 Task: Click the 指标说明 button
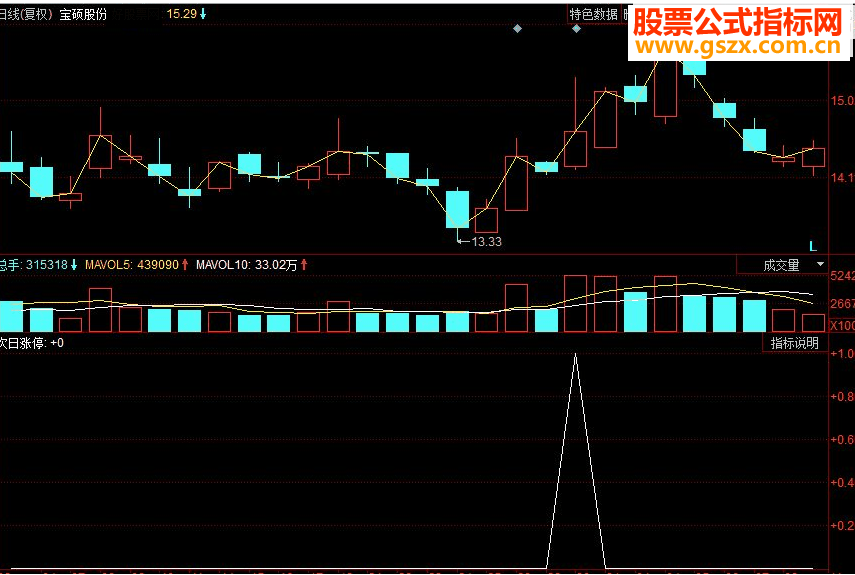794,343
